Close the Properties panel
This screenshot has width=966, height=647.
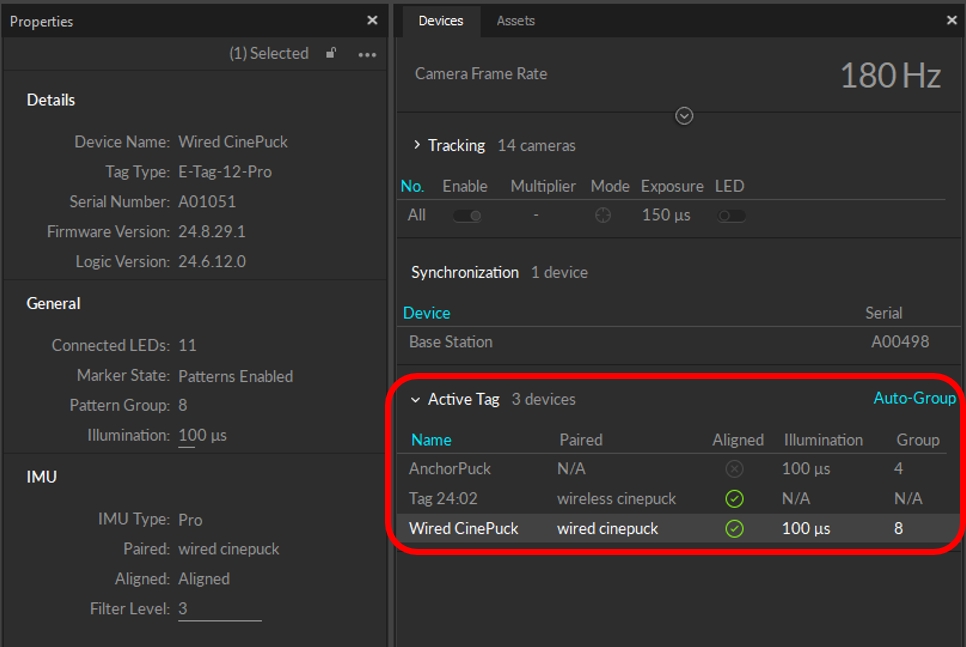[x=372, y=21]
